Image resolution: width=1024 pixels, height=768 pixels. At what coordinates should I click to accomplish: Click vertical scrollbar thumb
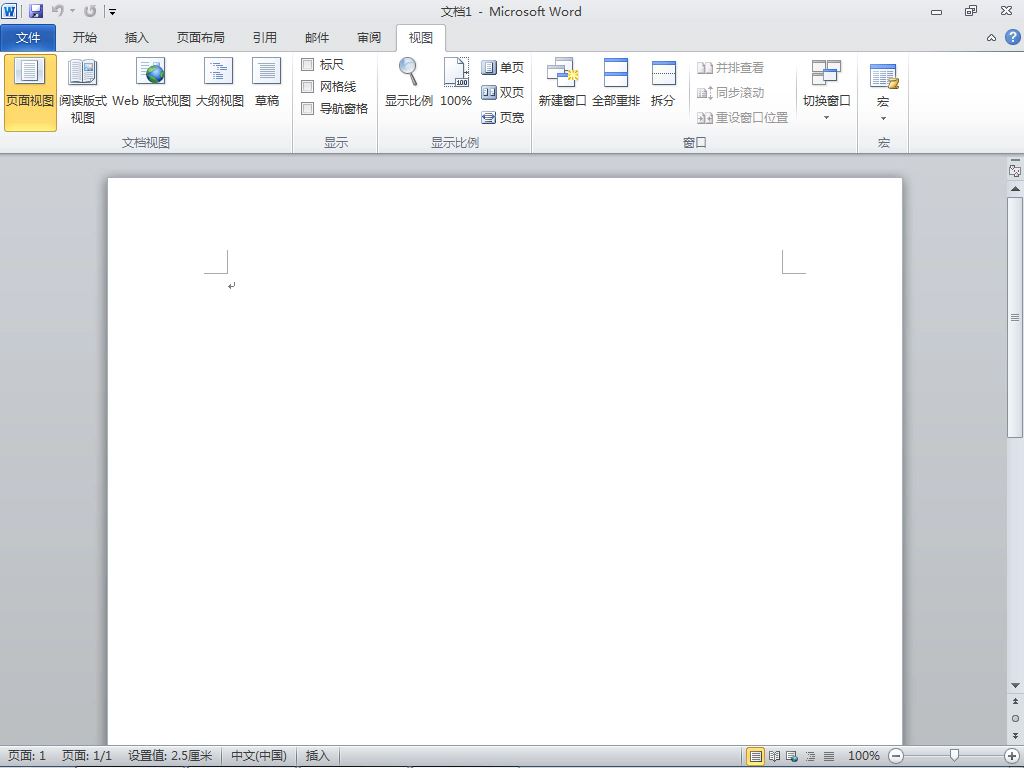pos(1015,318)
